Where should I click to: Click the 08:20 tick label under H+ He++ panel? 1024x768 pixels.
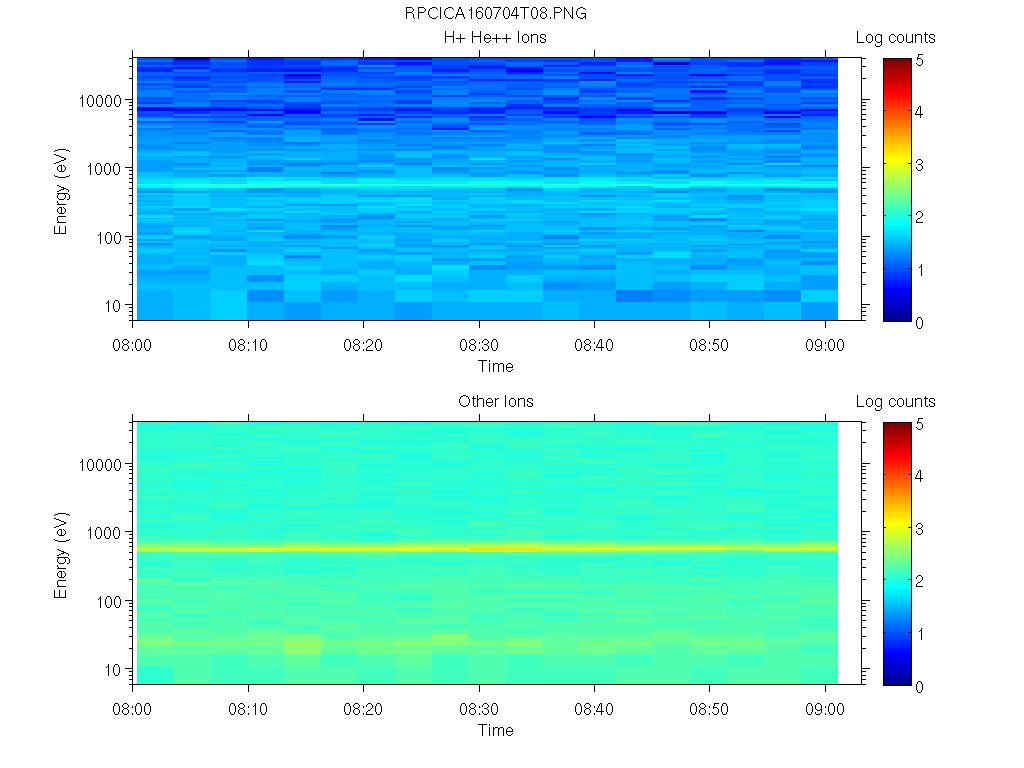[x=363, y=345]
